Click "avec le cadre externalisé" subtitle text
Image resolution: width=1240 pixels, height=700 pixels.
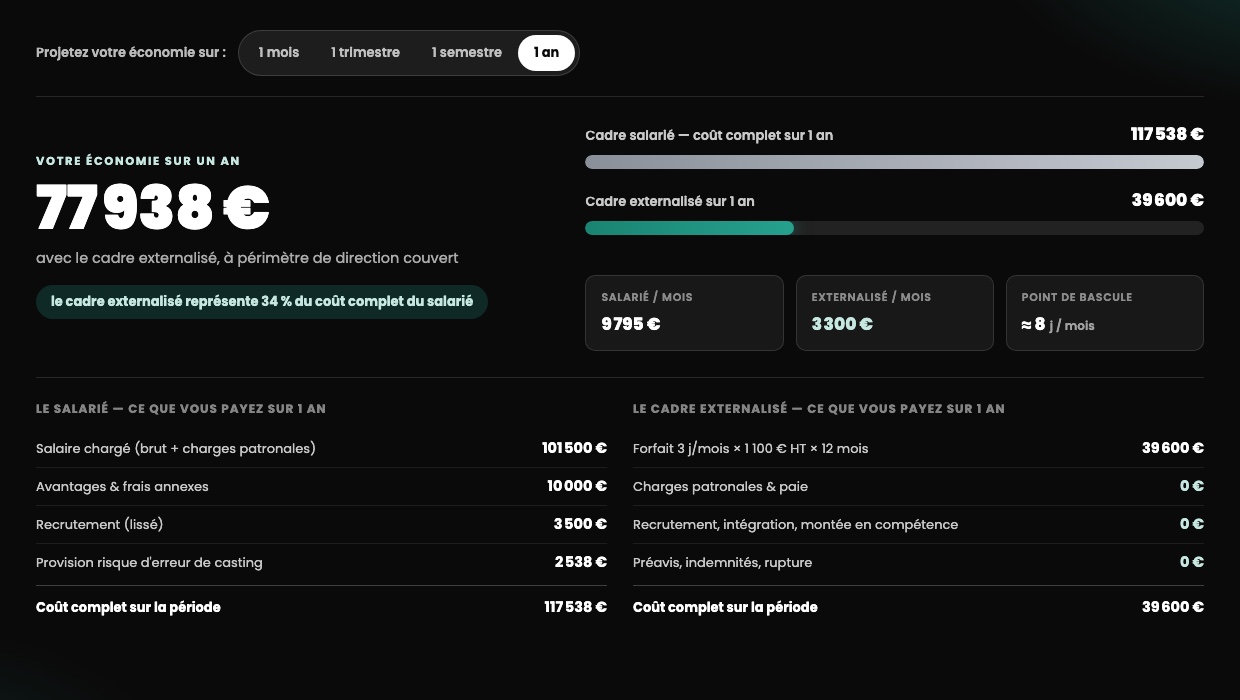[x=247, y=258]
